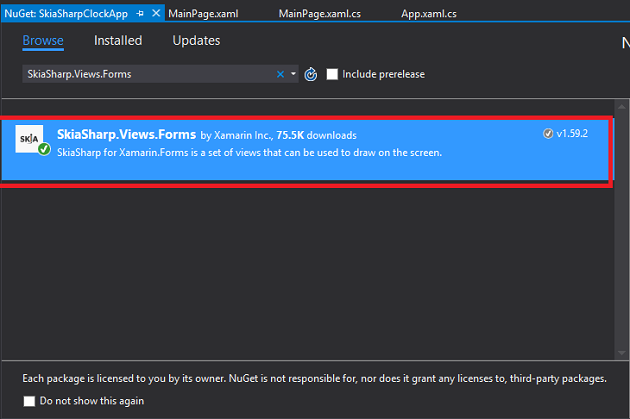Clear the search text with the X

tap(280, 74)
